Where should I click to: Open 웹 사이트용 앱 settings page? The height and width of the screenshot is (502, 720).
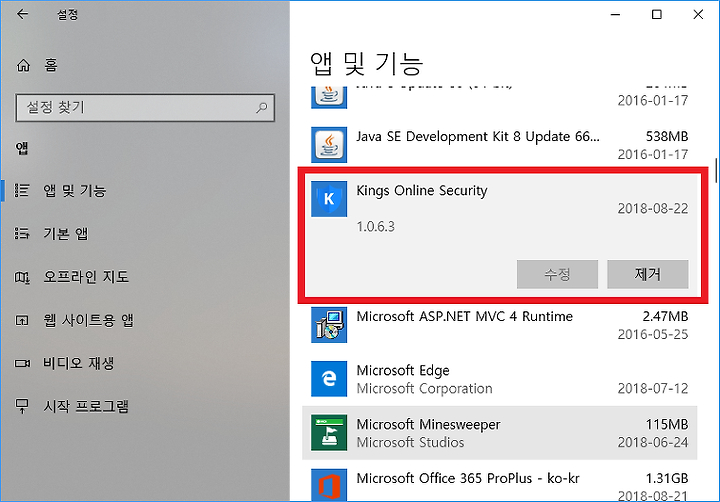pyautogui.click(x=88, y=320)
